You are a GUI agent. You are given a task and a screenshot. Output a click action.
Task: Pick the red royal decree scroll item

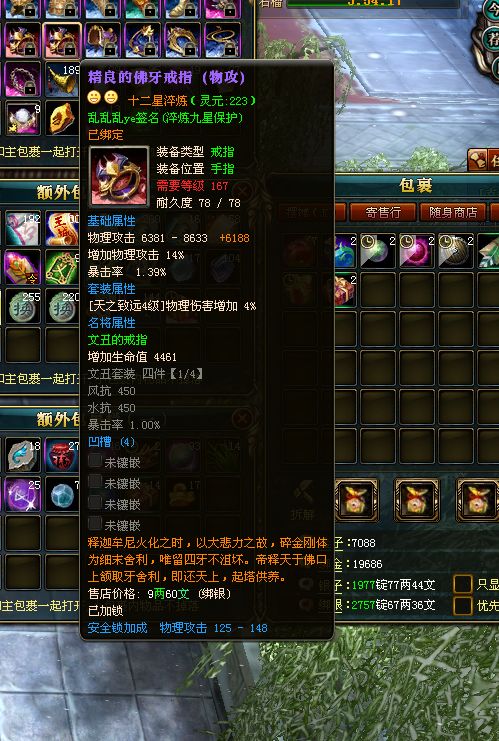pyautogui.click(x=62, y=229)
